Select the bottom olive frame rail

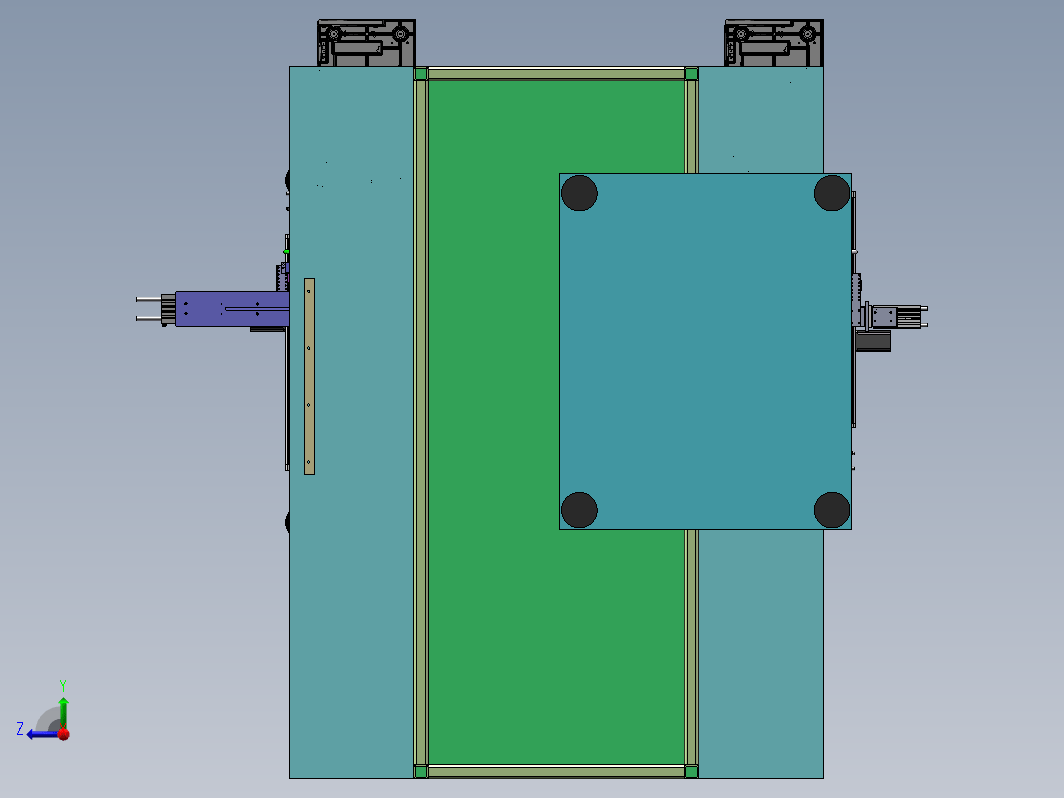point(556,772)
